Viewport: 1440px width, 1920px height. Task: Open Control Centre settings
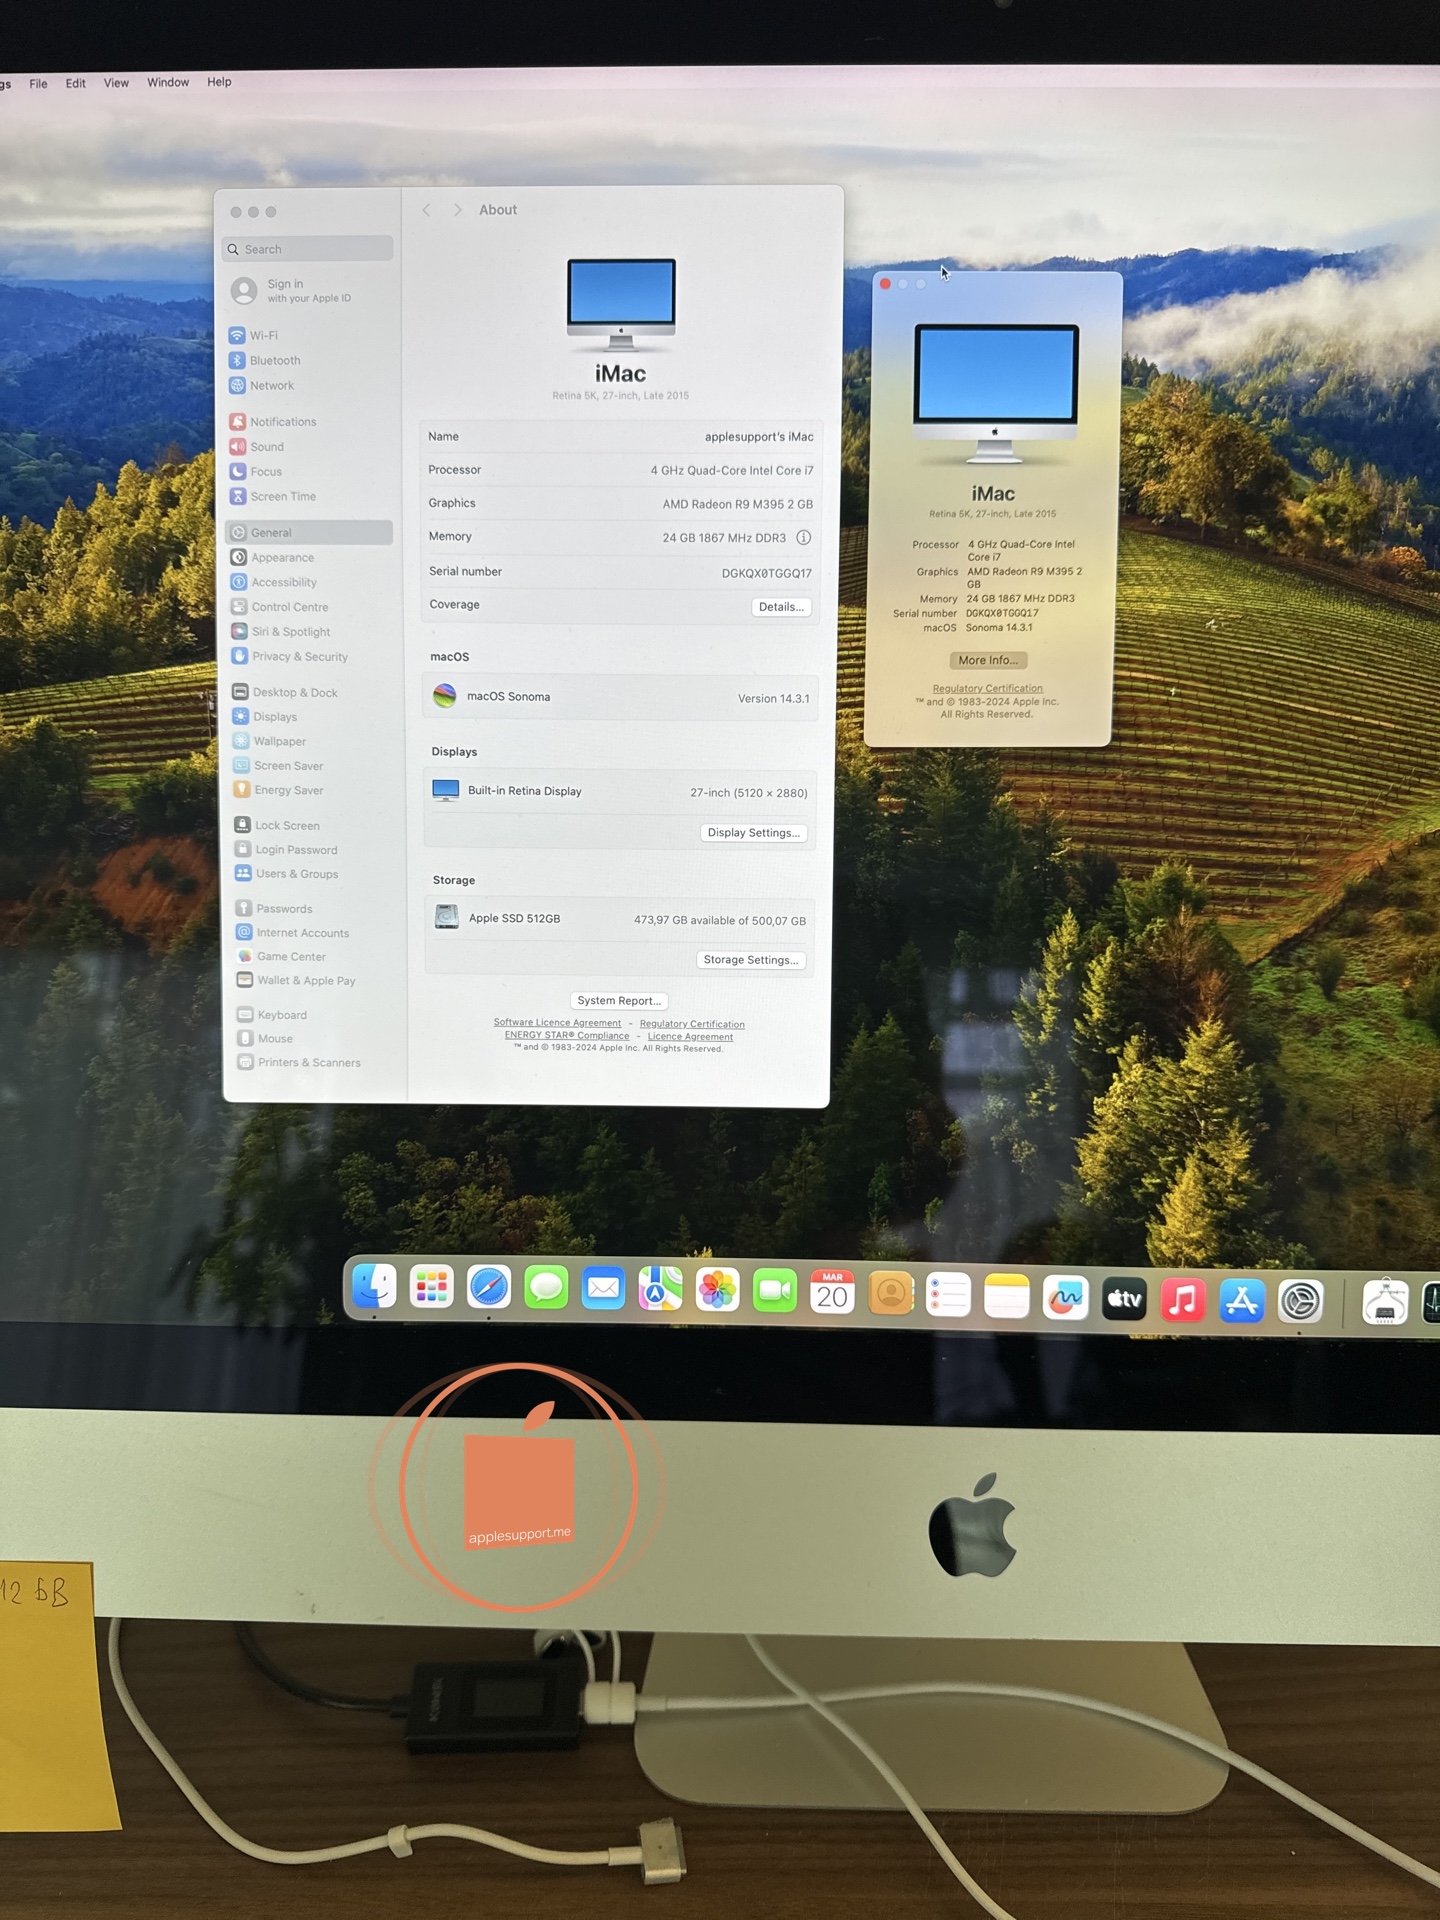(x=280, y=607)
